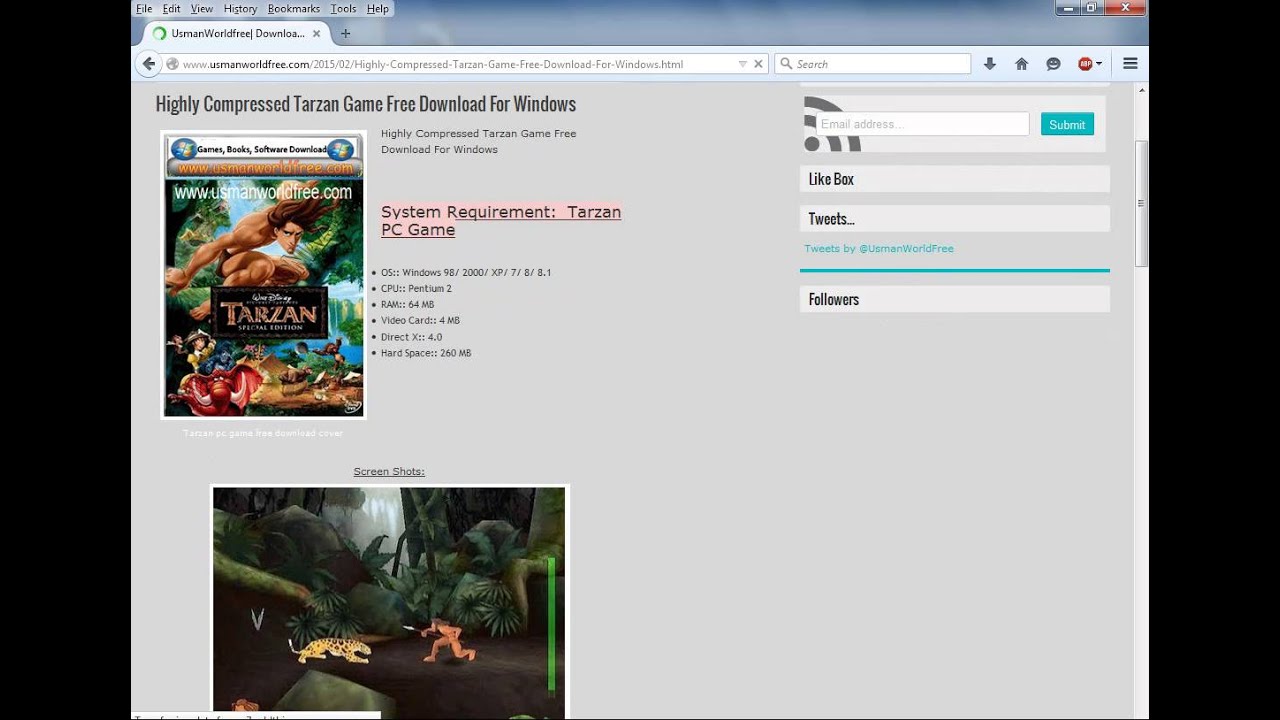
Task: Open the Help menu
Action: 378,9
